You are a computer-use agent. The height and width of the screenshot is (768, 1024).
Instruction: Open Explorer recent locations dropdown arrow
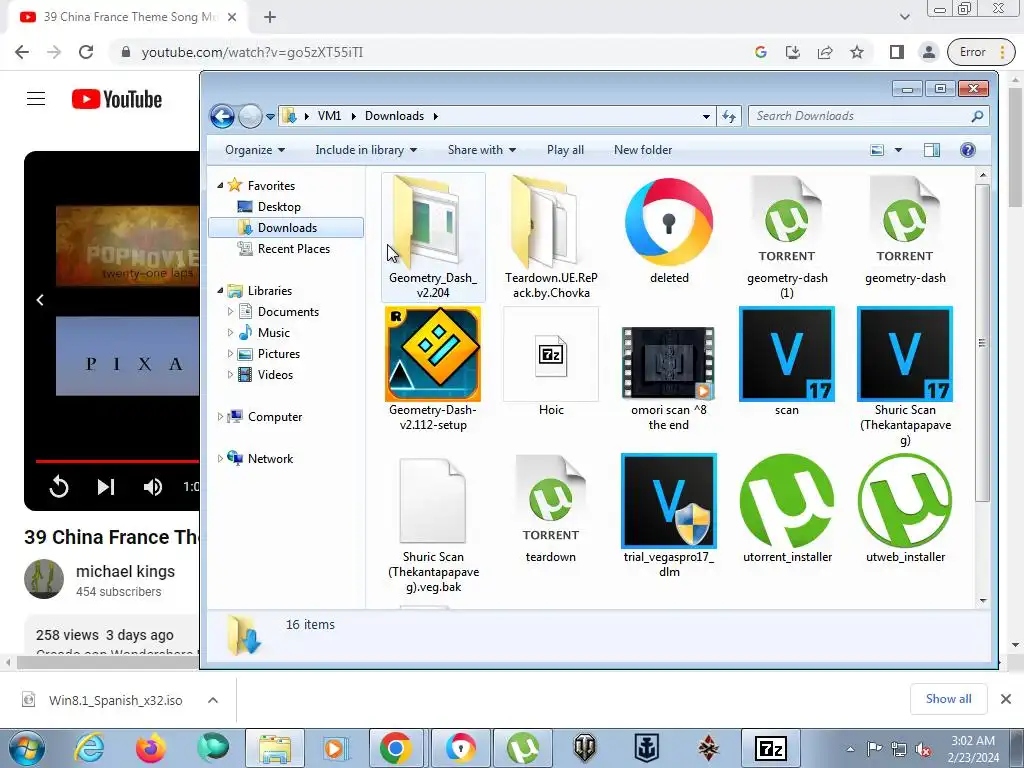click(270, 117)
